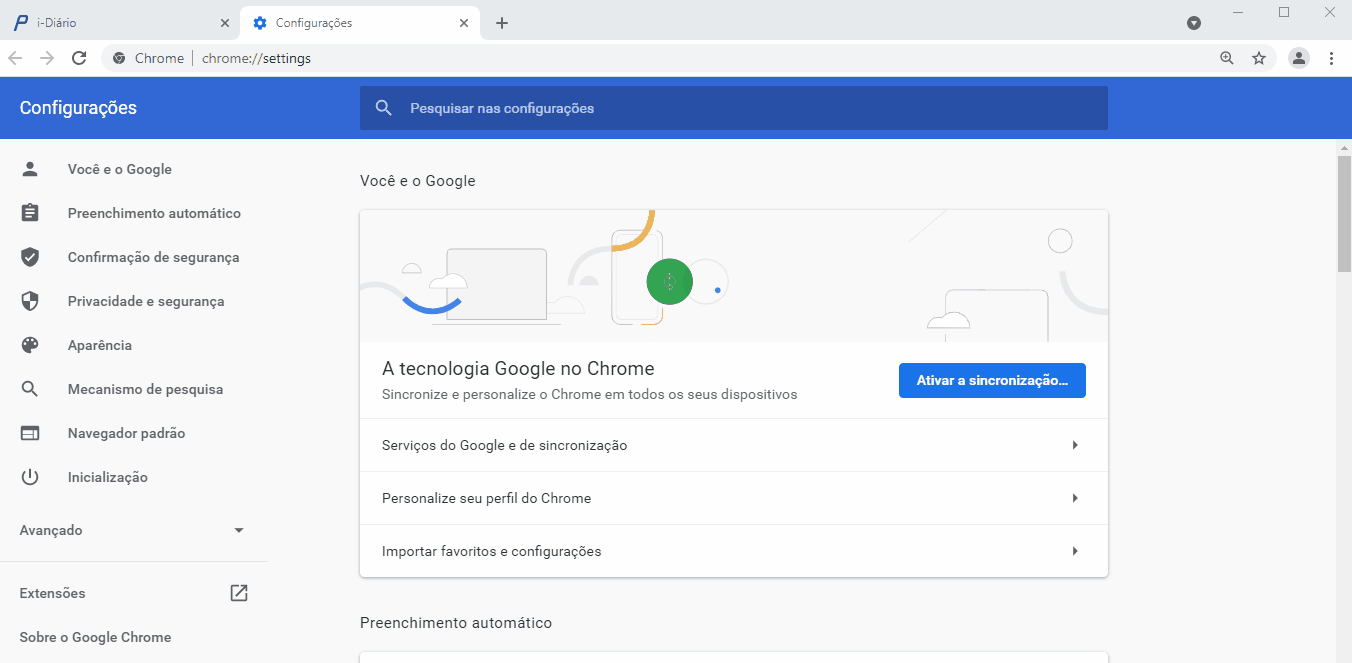Click the external link icon beside Extensões
1352x663 pixels.
point(239,593)
